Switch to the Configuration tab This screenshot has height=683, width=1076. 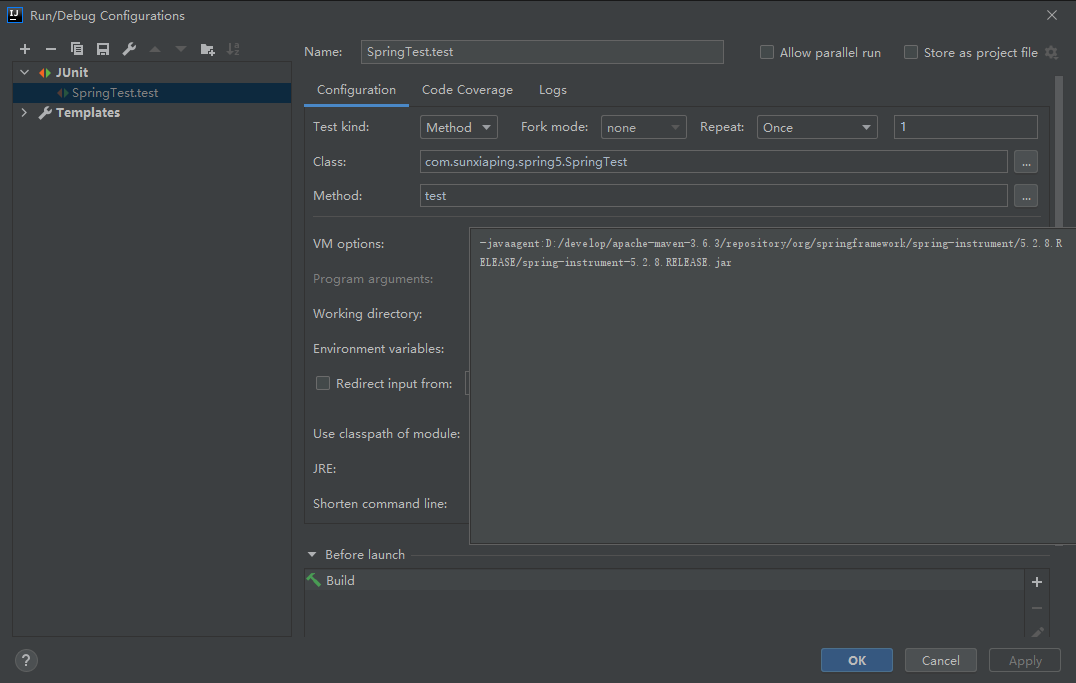tap(356, 90)
